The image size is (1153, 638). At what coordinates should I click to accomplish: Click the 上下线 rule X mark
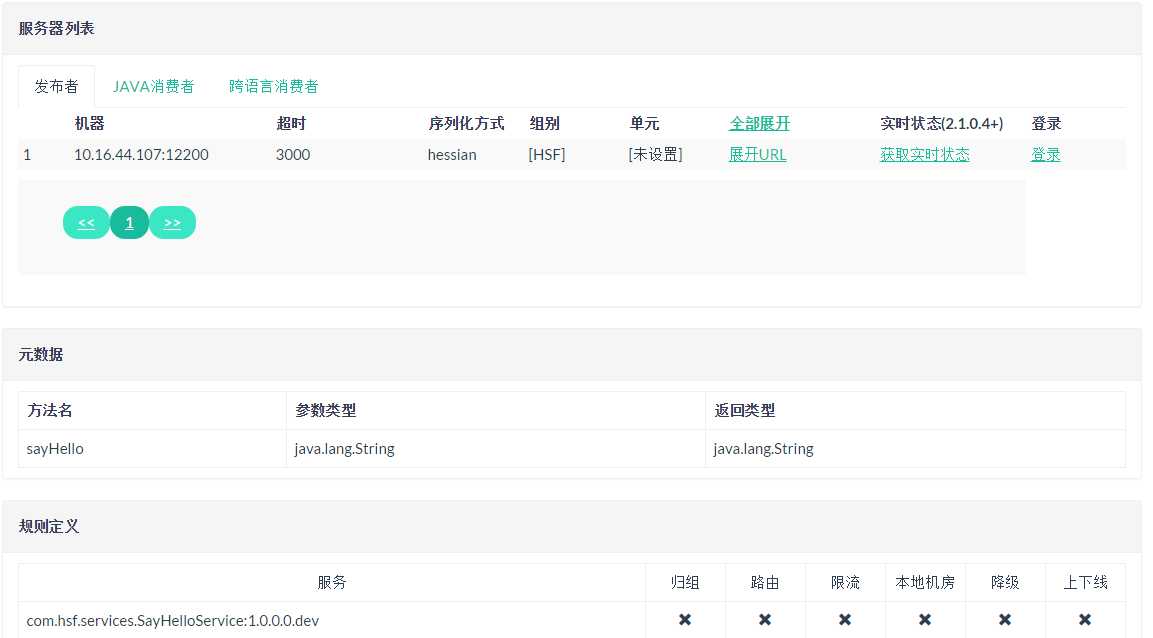(1084, 620)
